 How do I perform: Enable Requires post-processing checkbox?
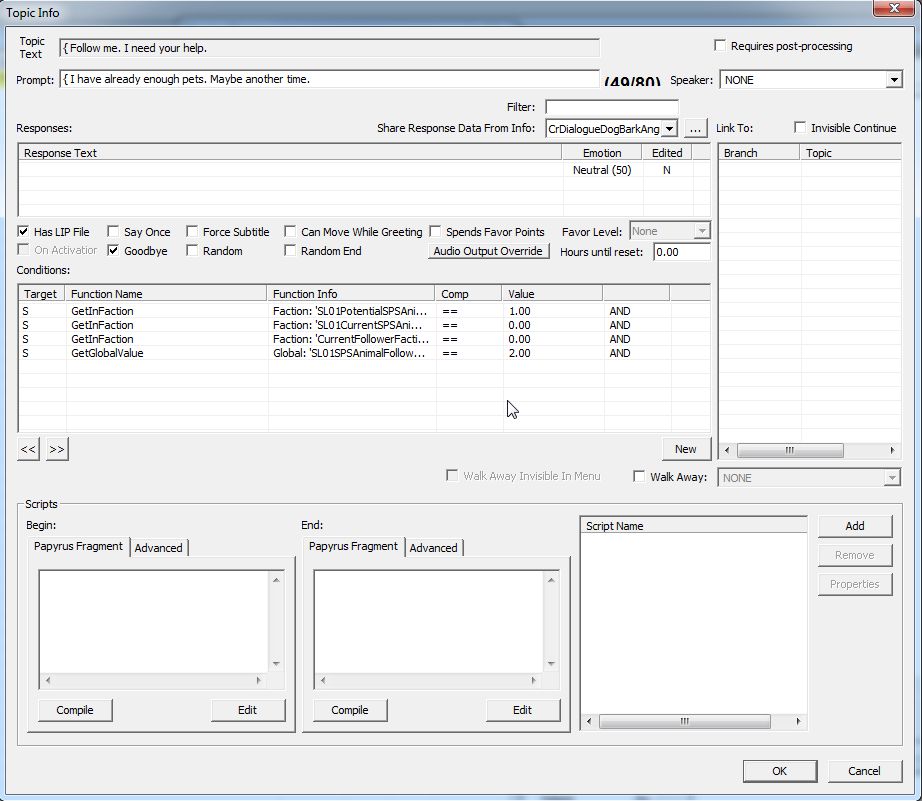pyautogui.click(x=720, y=45)
